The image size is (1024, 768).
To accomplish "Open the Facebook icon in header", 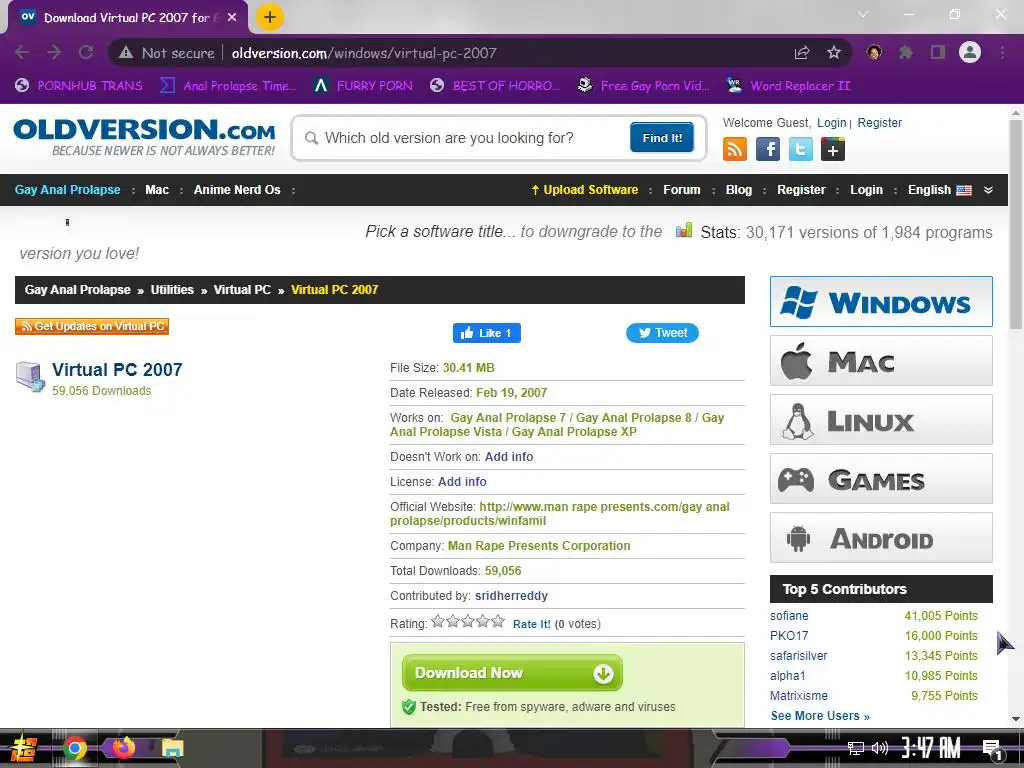I will pyautogui.click(x=768, y=150).
